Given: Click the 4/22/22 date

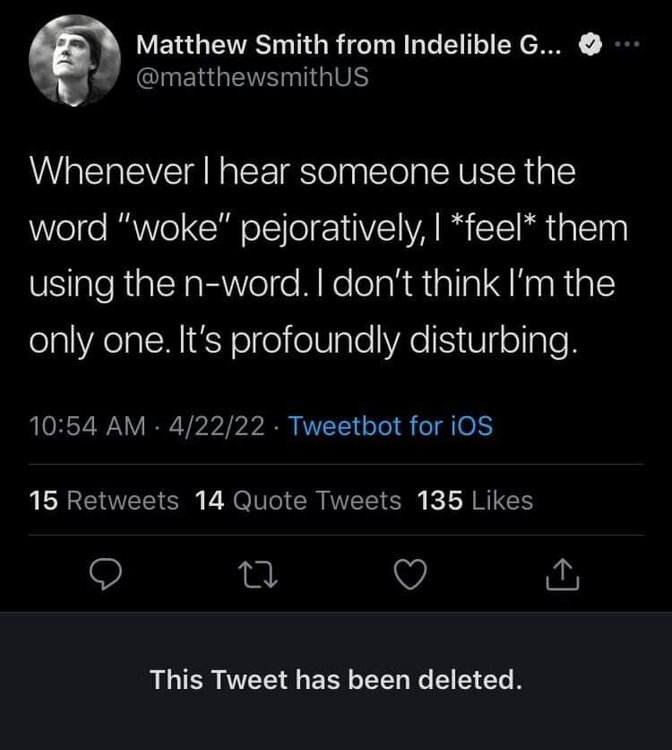Looking at the screenshot, I should pyautogui.click(x=218, y=426).
